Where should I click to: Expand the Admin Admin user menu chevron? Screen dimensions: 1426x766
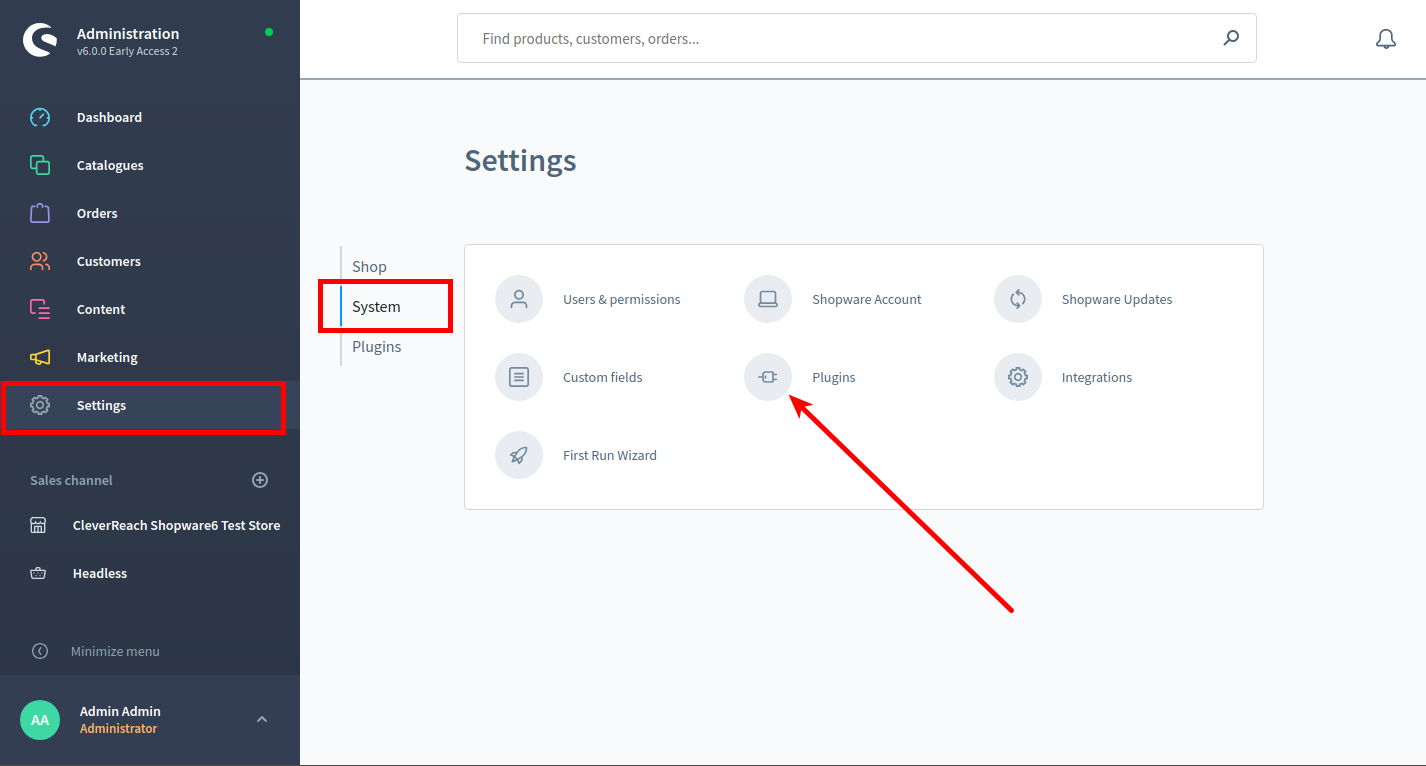pyautogui.click(x=262, y=719)
